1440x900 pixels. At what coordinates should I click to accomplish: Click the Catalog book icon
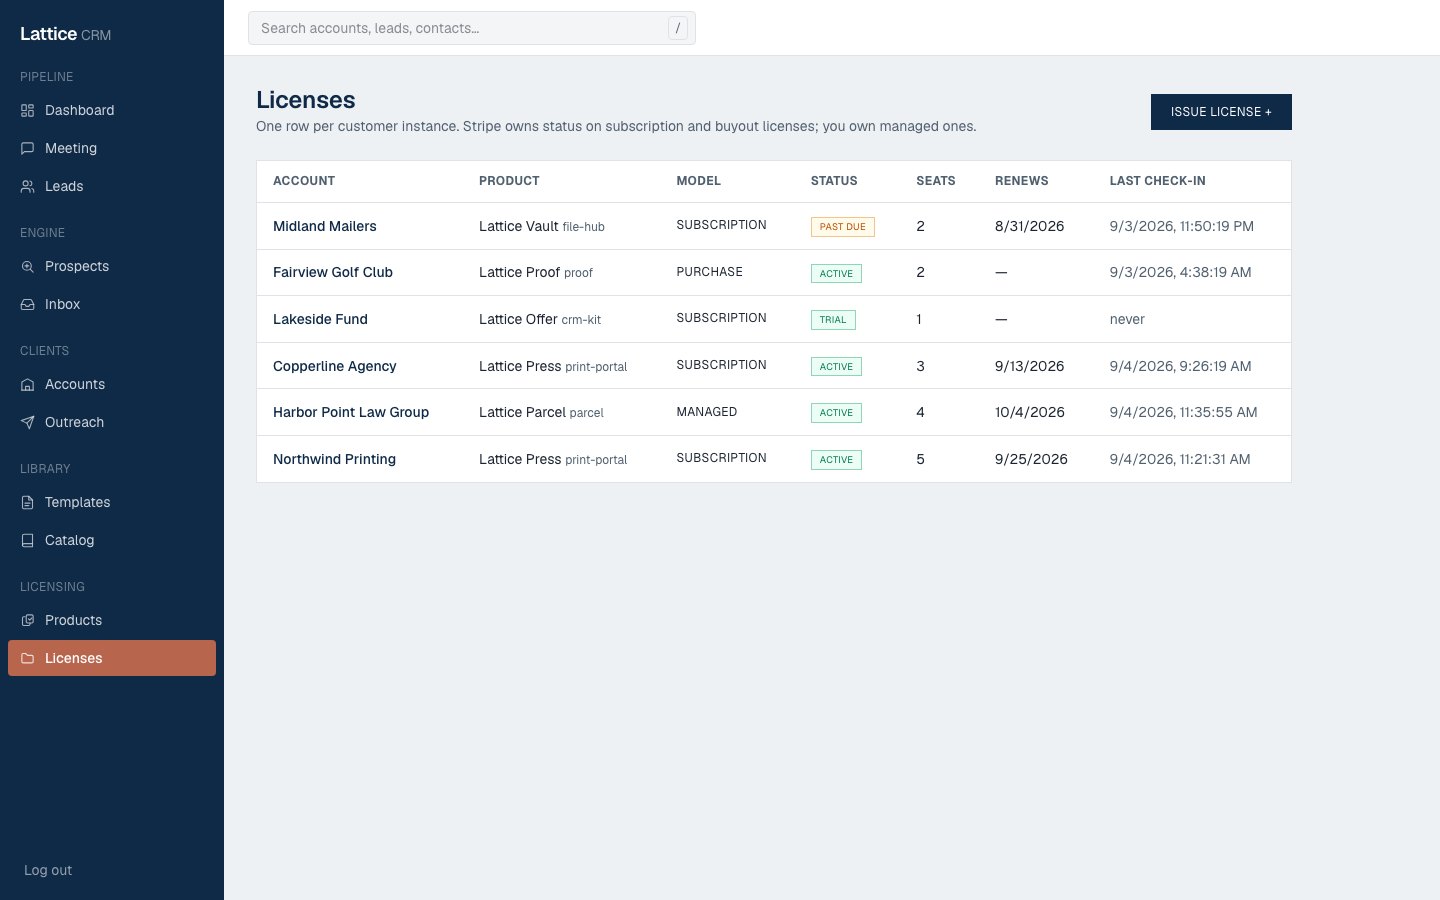[x=28, y=540]
